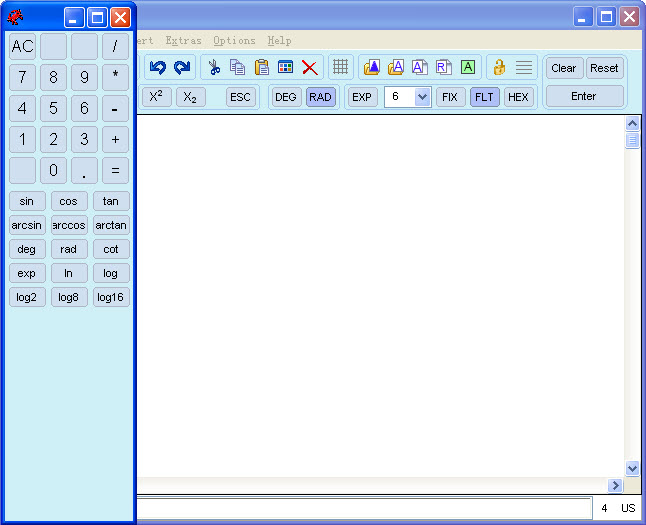Click the scissors cut icon
The height and width of the screenshot is (525, 646).
point(214,68)
